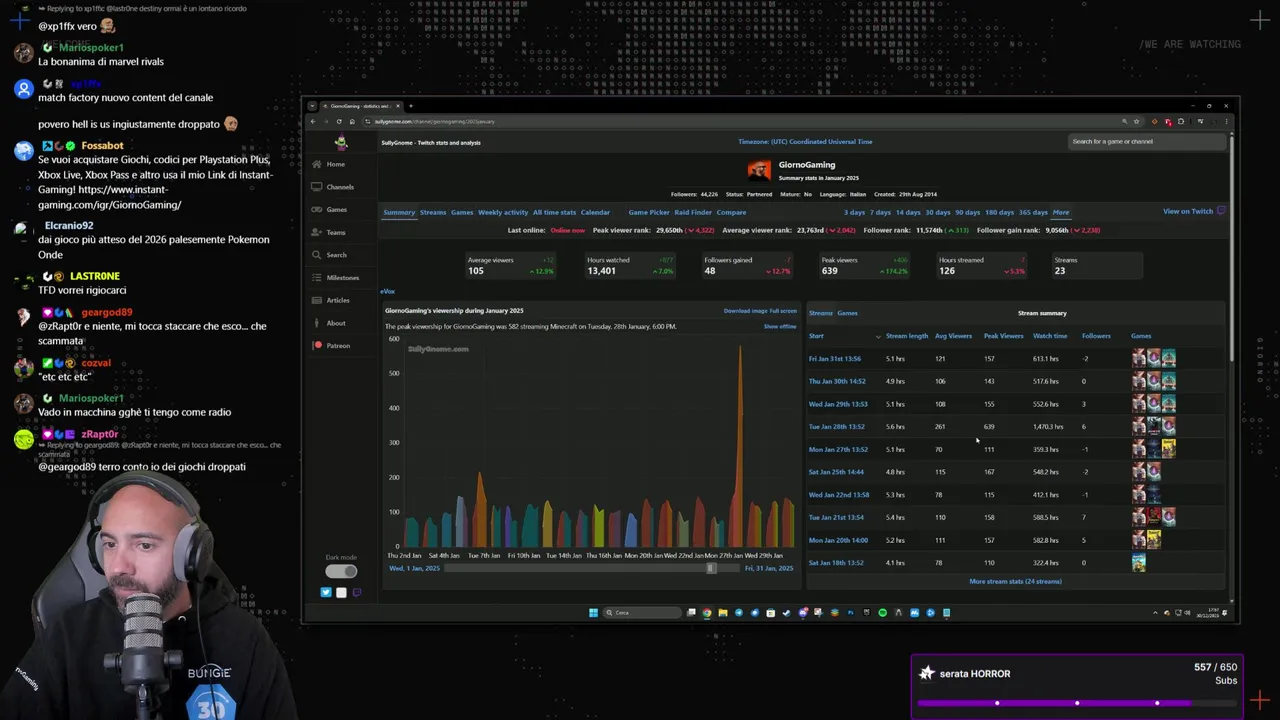Open the More date range option
Image resolution: width=1280 pixels, height=720 pixels.
(x=1061, y=212)
